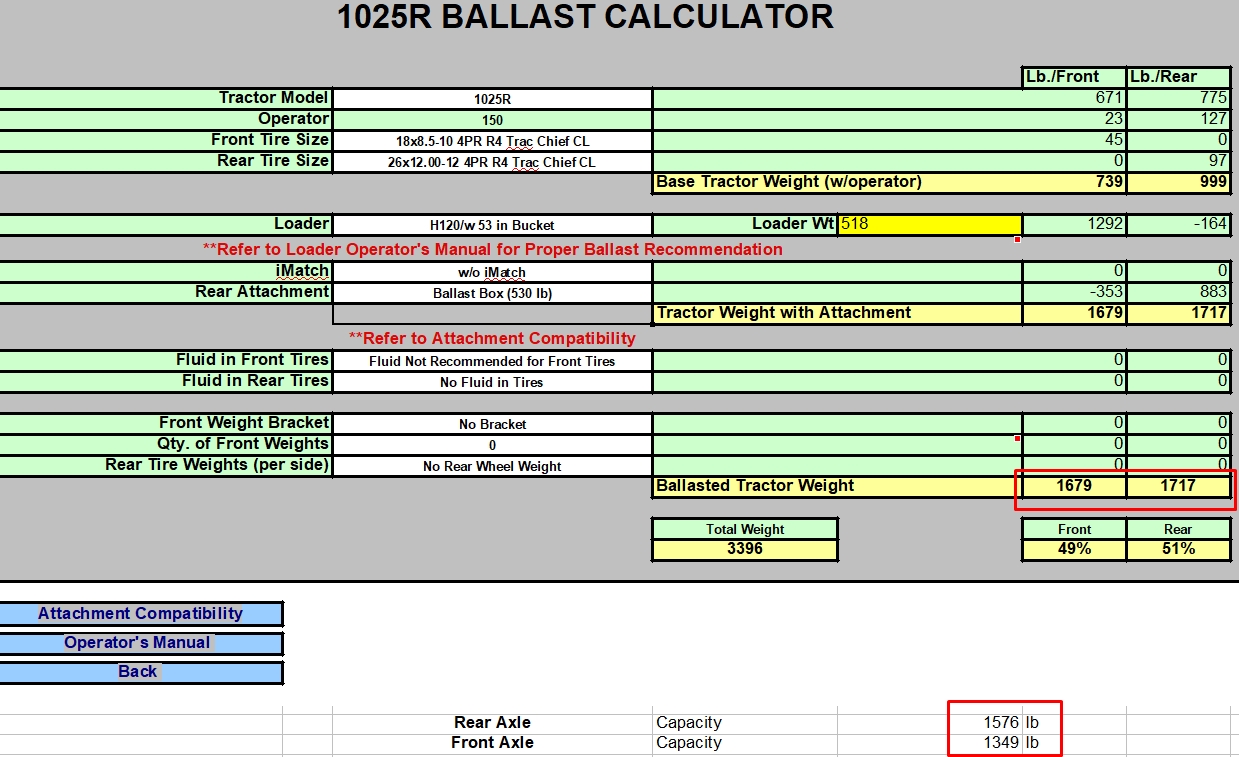This screenshot has width=1239, height=757.
Task: Click the red Refer to Attachment Compatibility note
Action: coord(492,338)
